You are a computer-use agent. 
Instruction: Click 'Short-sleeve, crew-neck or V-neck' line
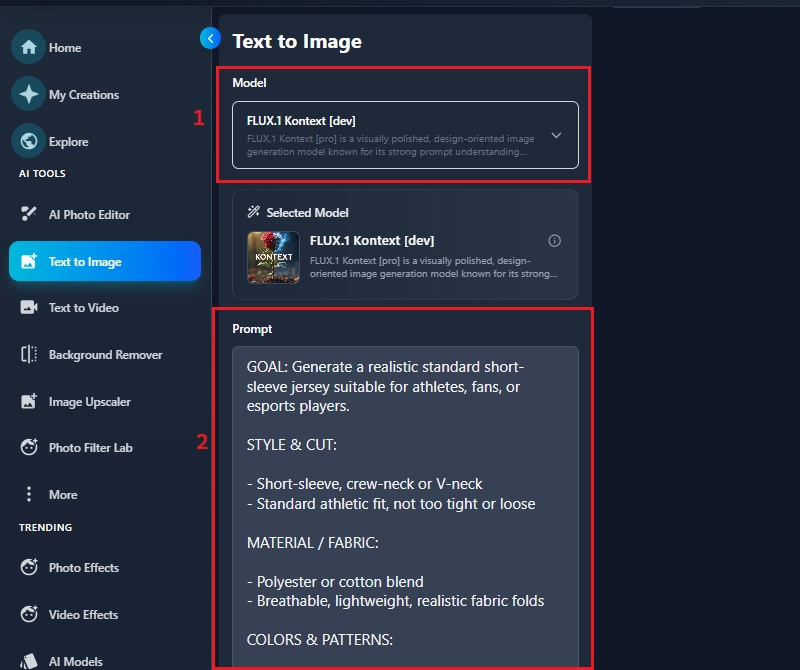pyautogui.click(x=364, y=484)
